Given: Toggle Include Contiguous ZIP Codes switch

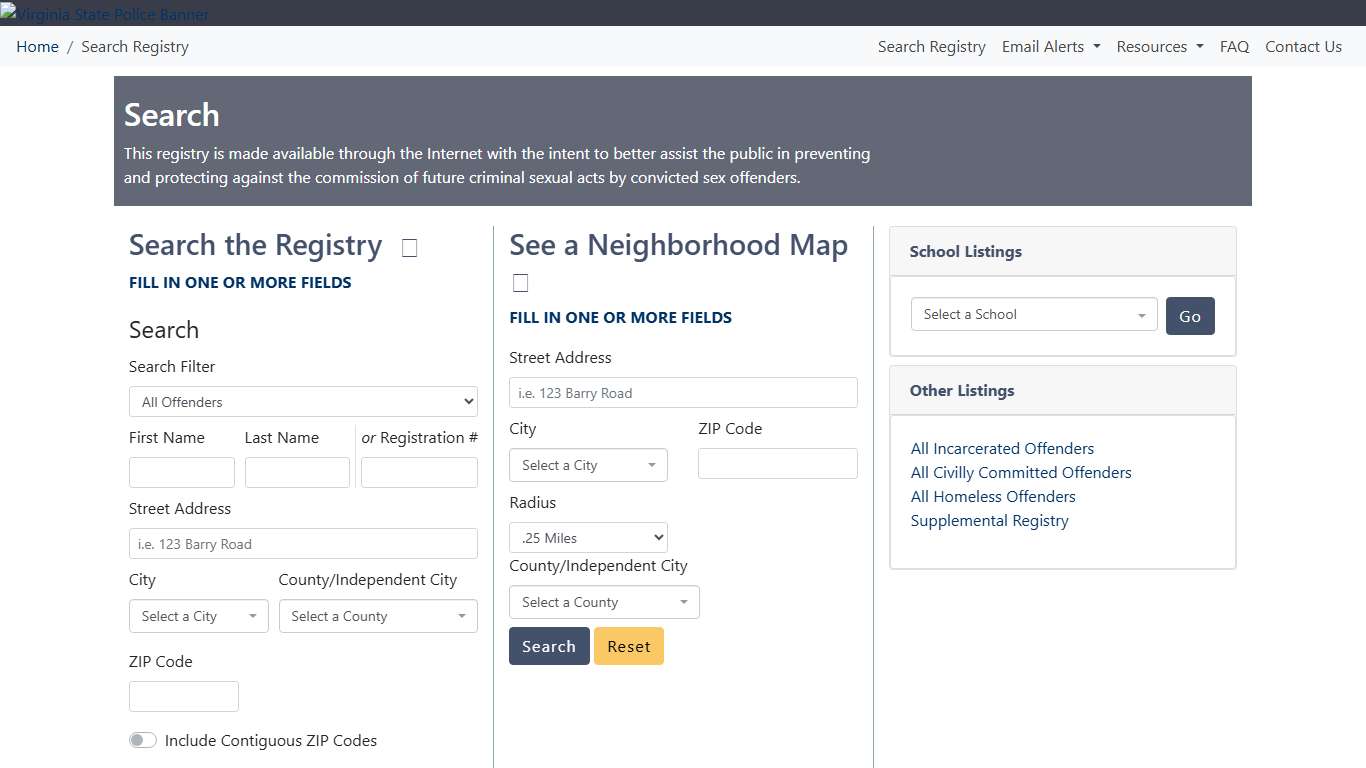Looking at the screenshot, I should pos(143,740).
